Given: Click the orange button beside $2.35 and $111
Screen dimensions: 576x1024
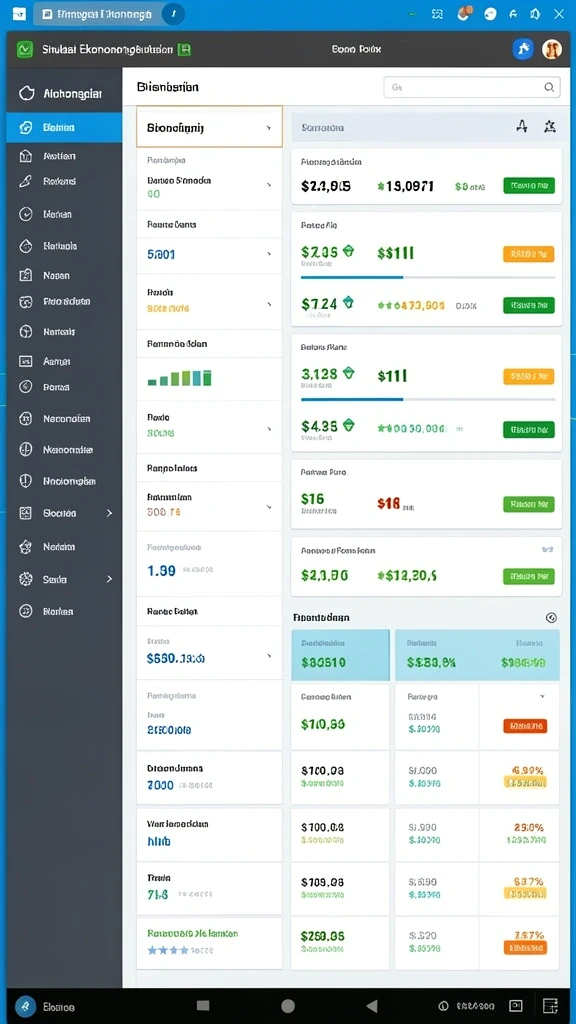Looking at the screenshot, I should [529, 254].
